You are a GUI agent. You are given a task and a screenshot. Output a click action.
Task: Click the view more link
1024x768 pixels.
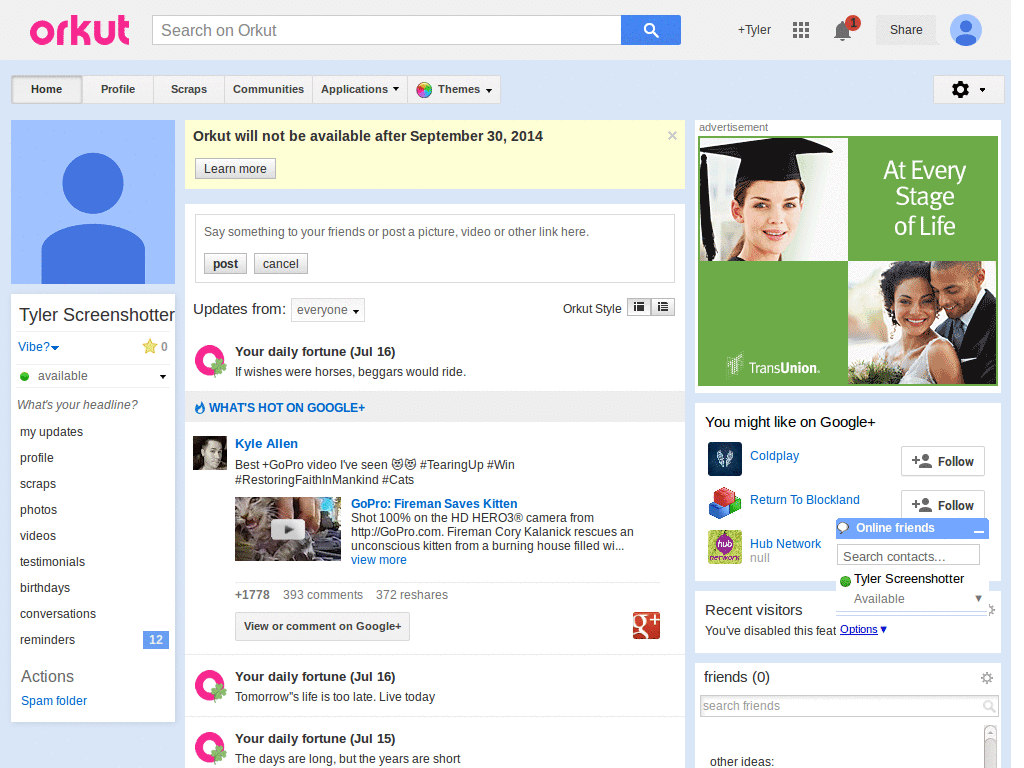(x=379, y=560)
